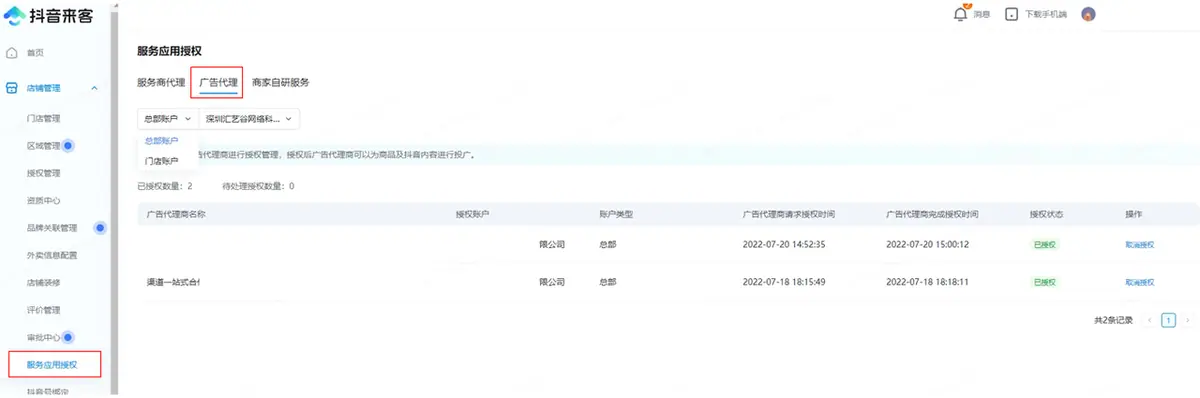Click 取消授权 for the 渠道一站式 row
1200x398 pixels.
[x=1140, y=282]
